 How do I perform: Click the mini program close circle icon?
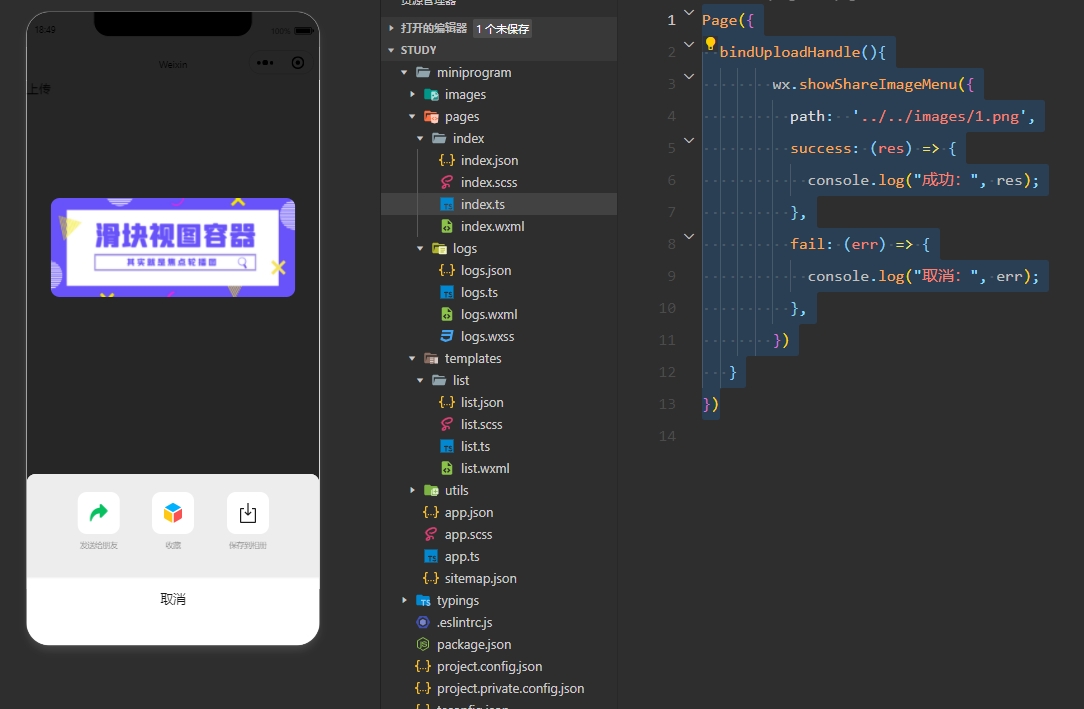[297, 63]
